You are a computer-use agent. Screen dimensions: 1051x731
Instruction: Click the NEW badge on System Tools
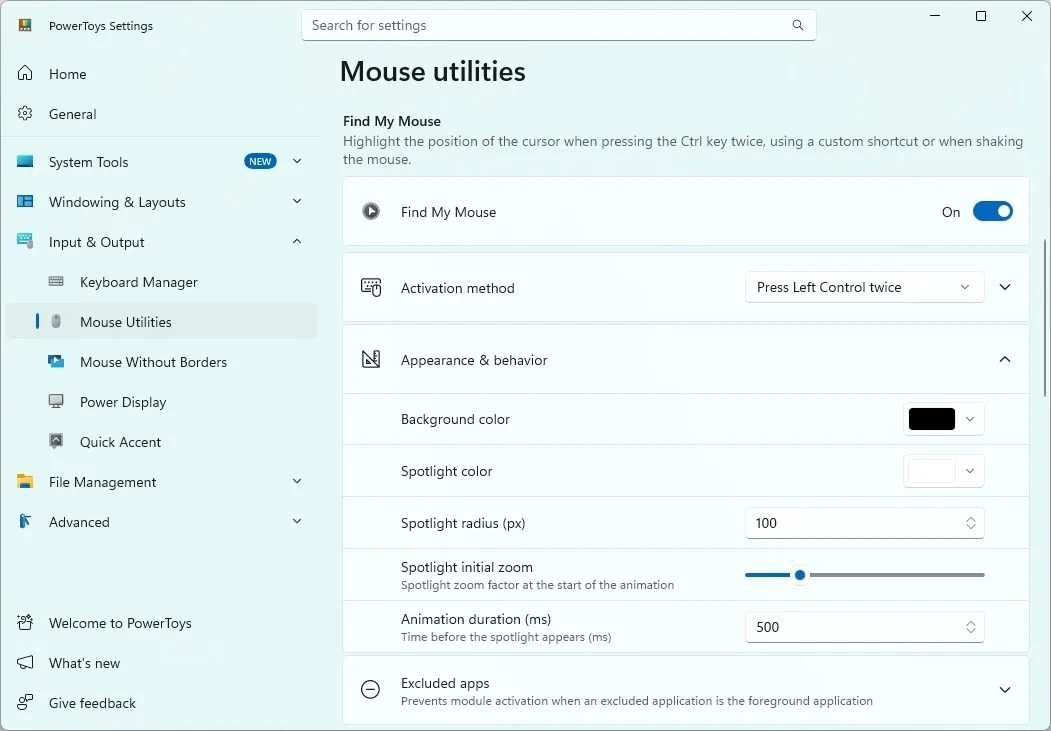click(260, 161)
